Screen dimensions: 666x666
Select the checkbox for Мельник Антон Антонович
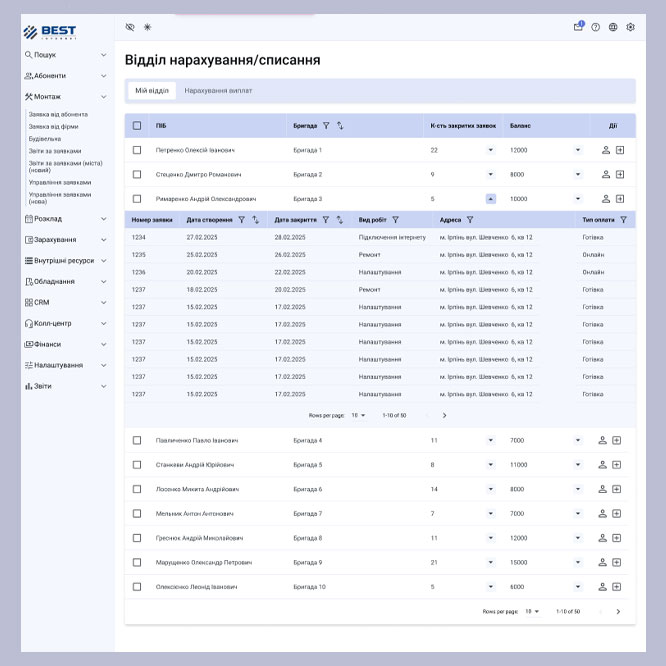137,514
